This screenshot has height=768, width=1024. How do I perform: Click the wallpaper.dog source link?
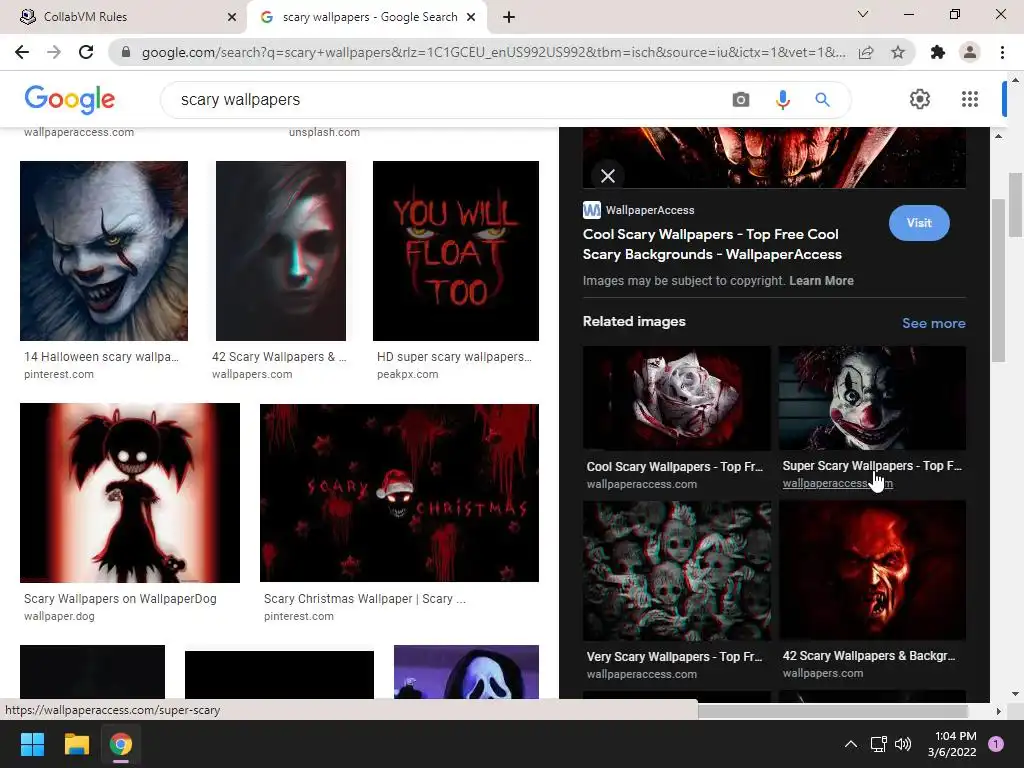59,616
